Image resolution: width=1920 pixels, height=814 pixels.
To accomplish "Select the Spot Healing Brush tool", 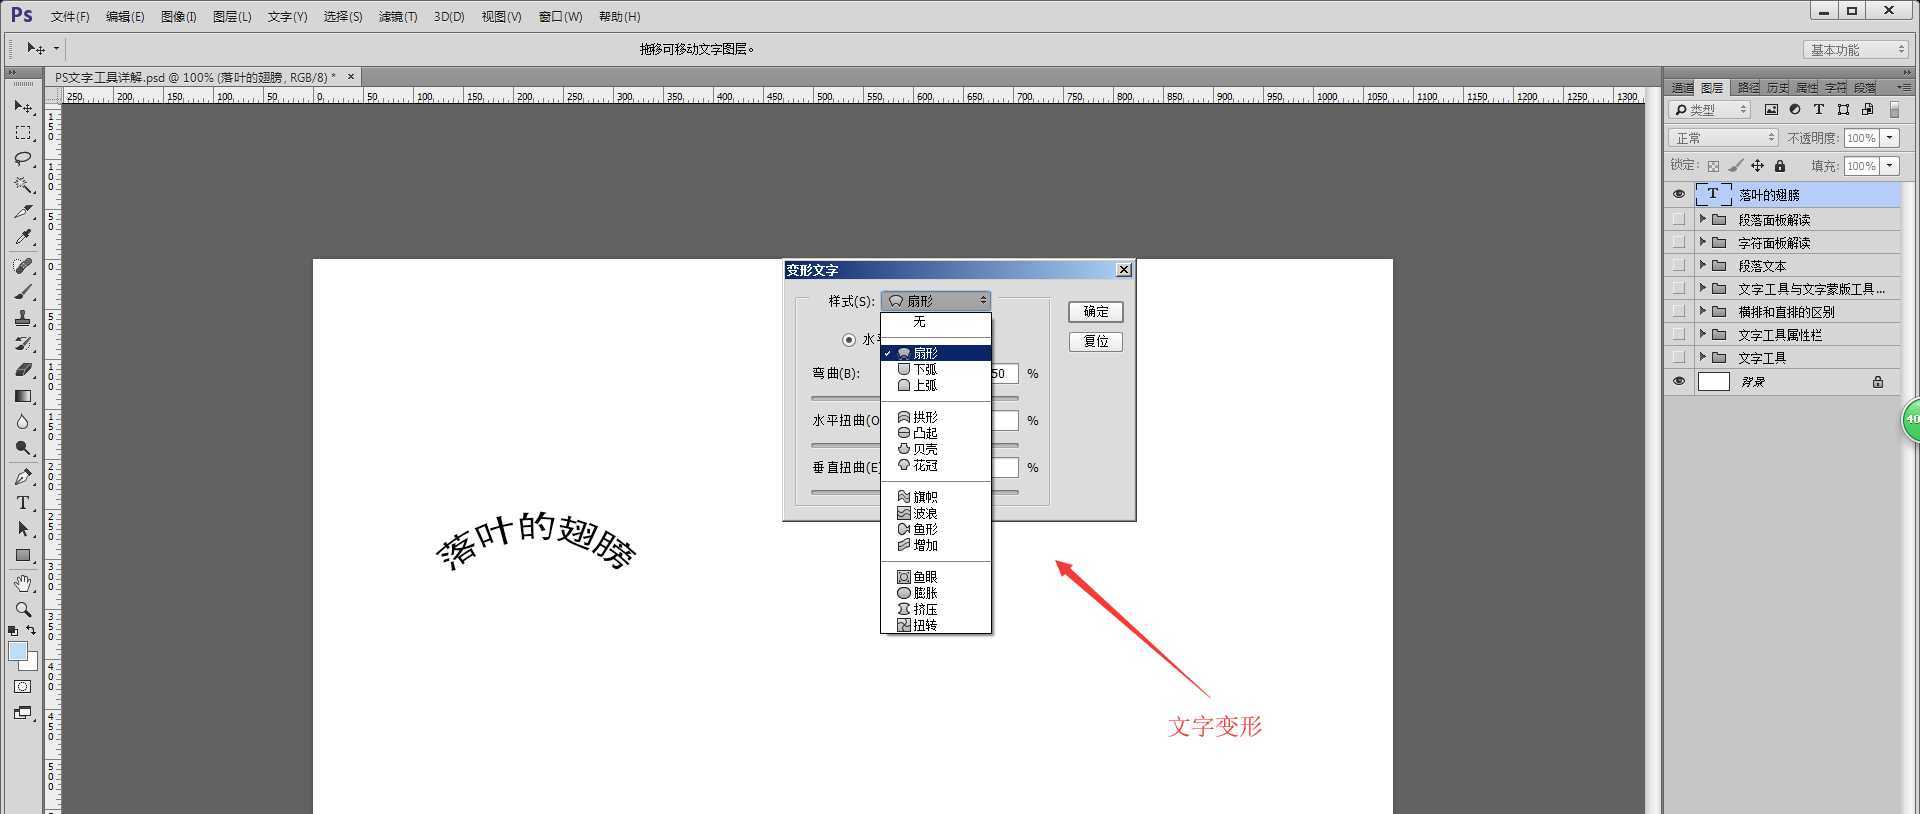I will coord(23,266).
